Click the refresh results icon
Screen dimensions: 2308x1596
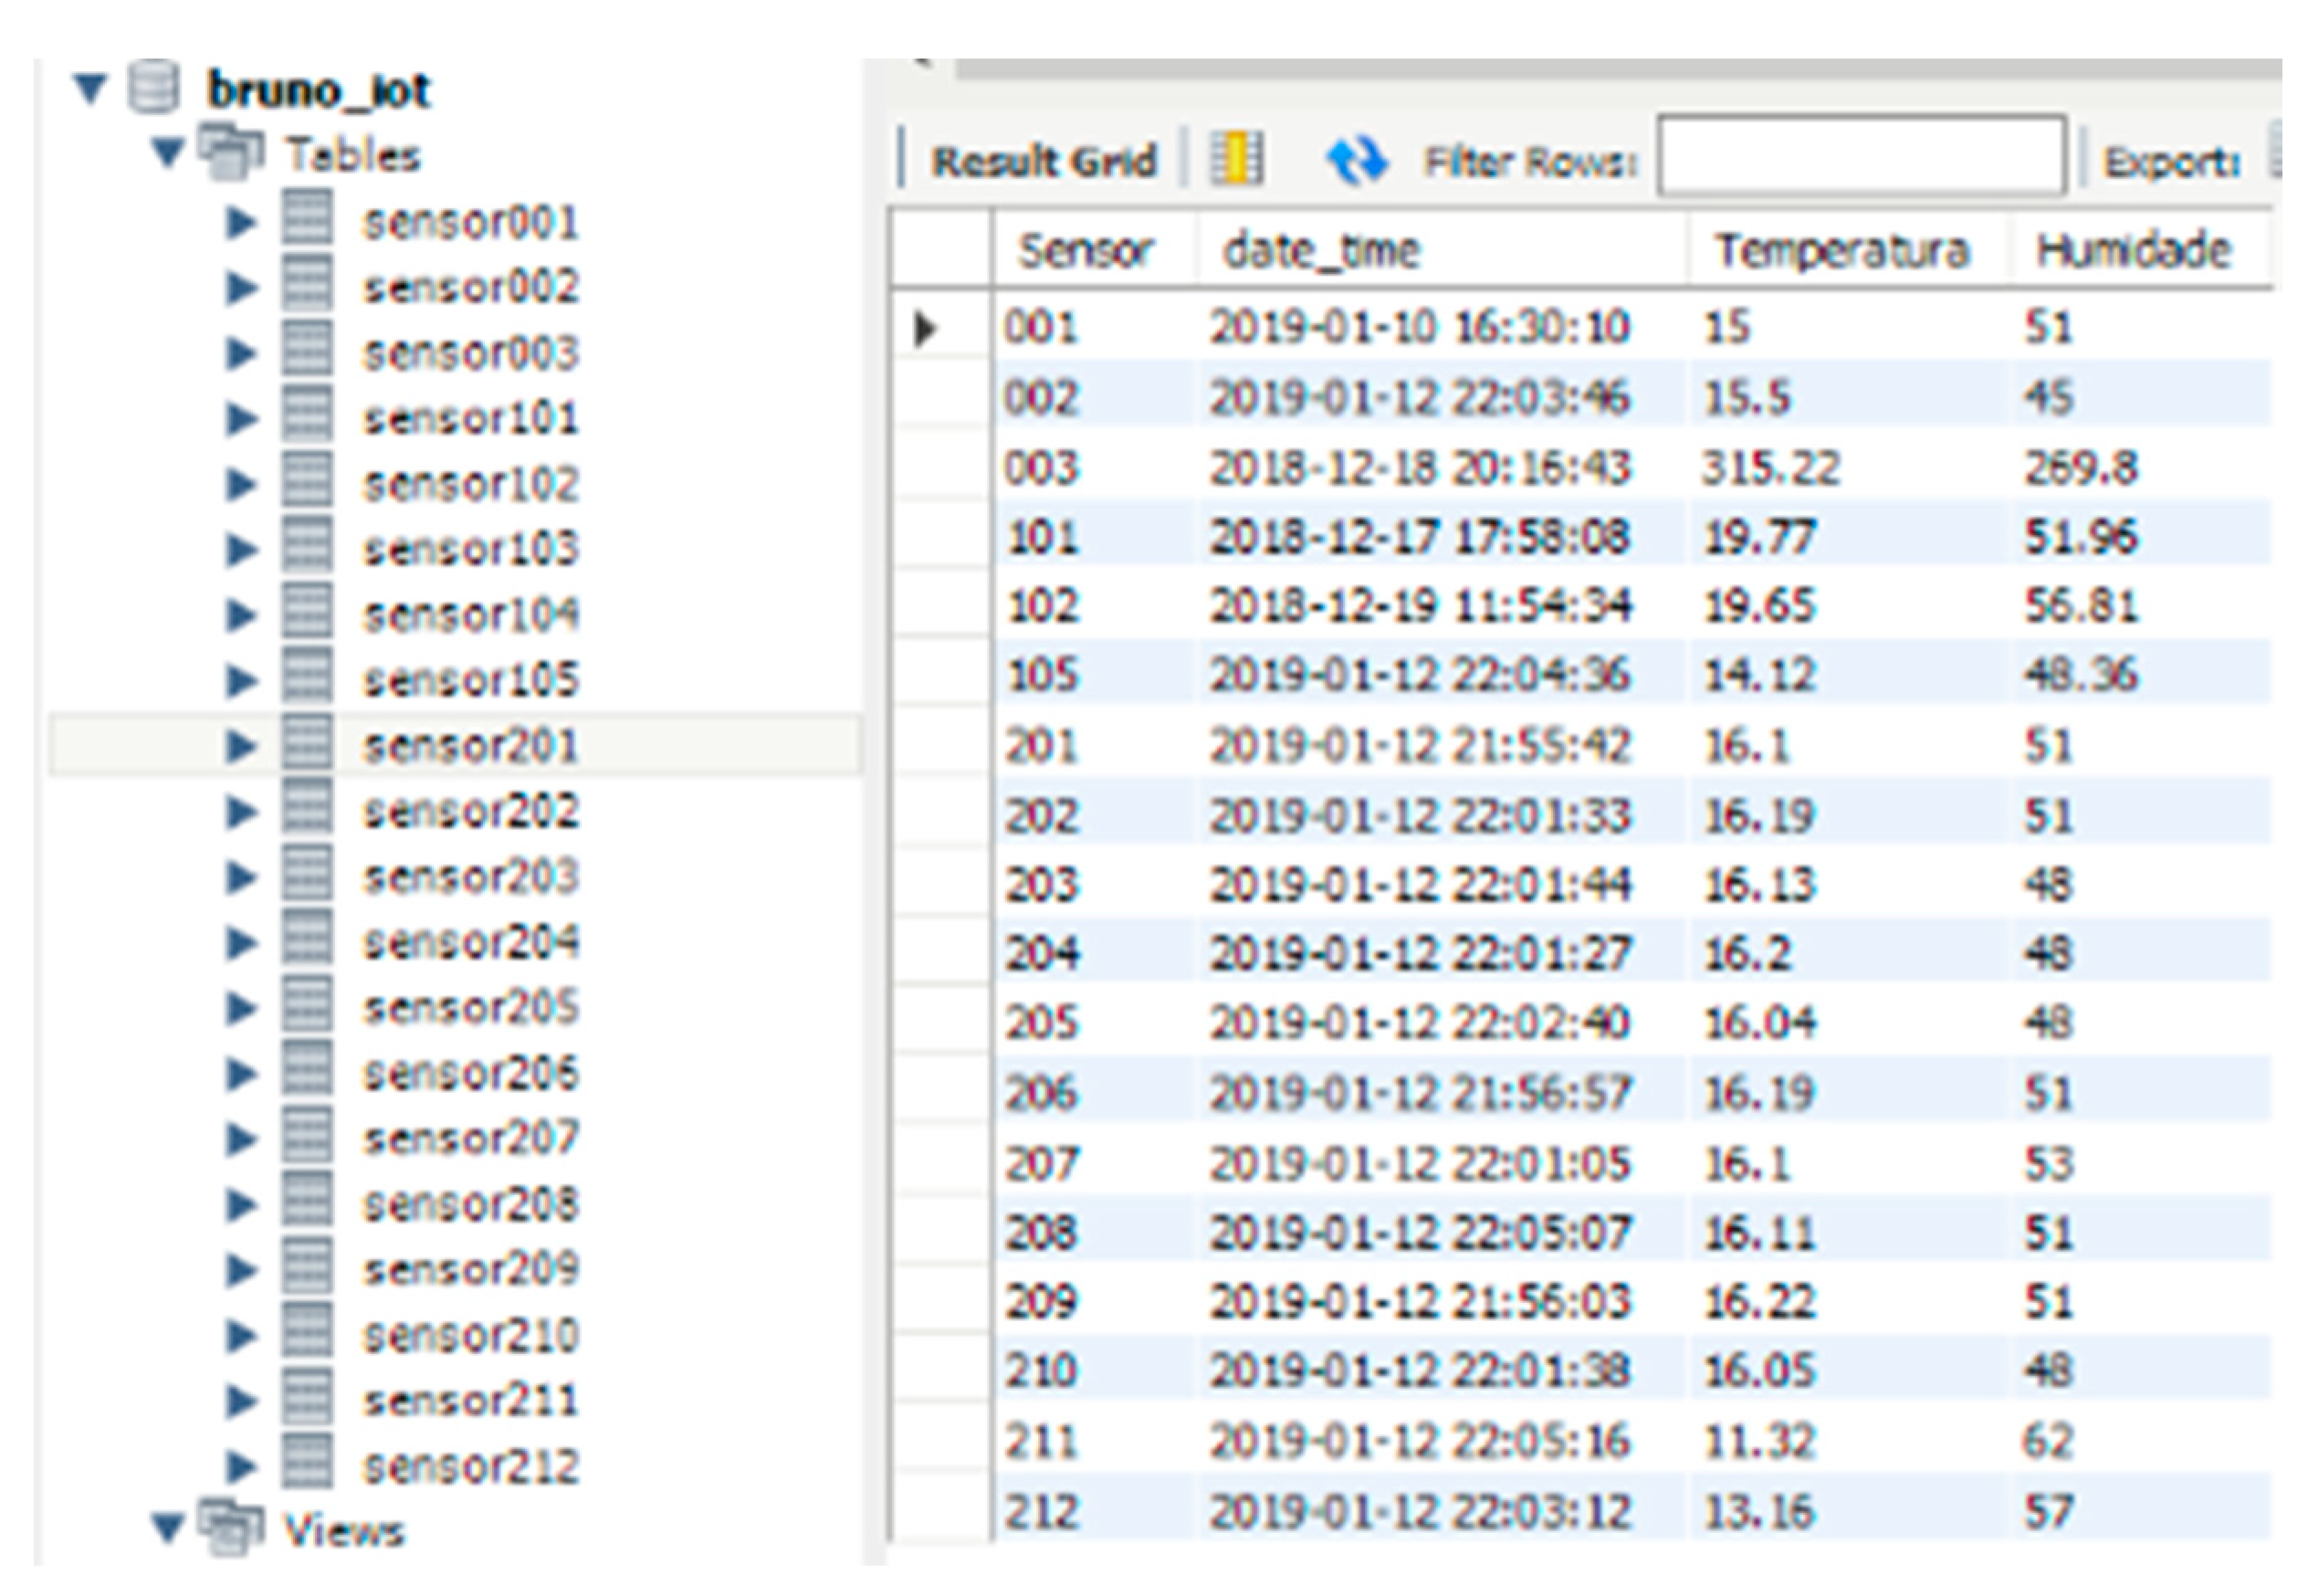point(1355,160)
